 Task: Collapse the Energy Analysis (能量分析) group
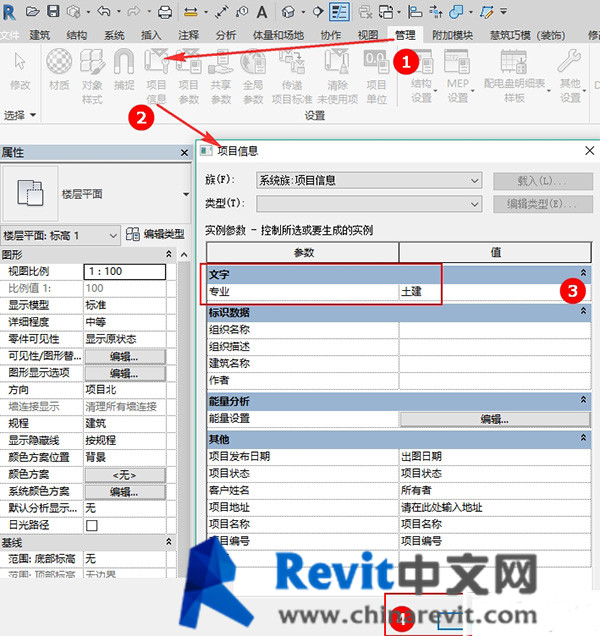pyautogui.click(x=583, y=400)
